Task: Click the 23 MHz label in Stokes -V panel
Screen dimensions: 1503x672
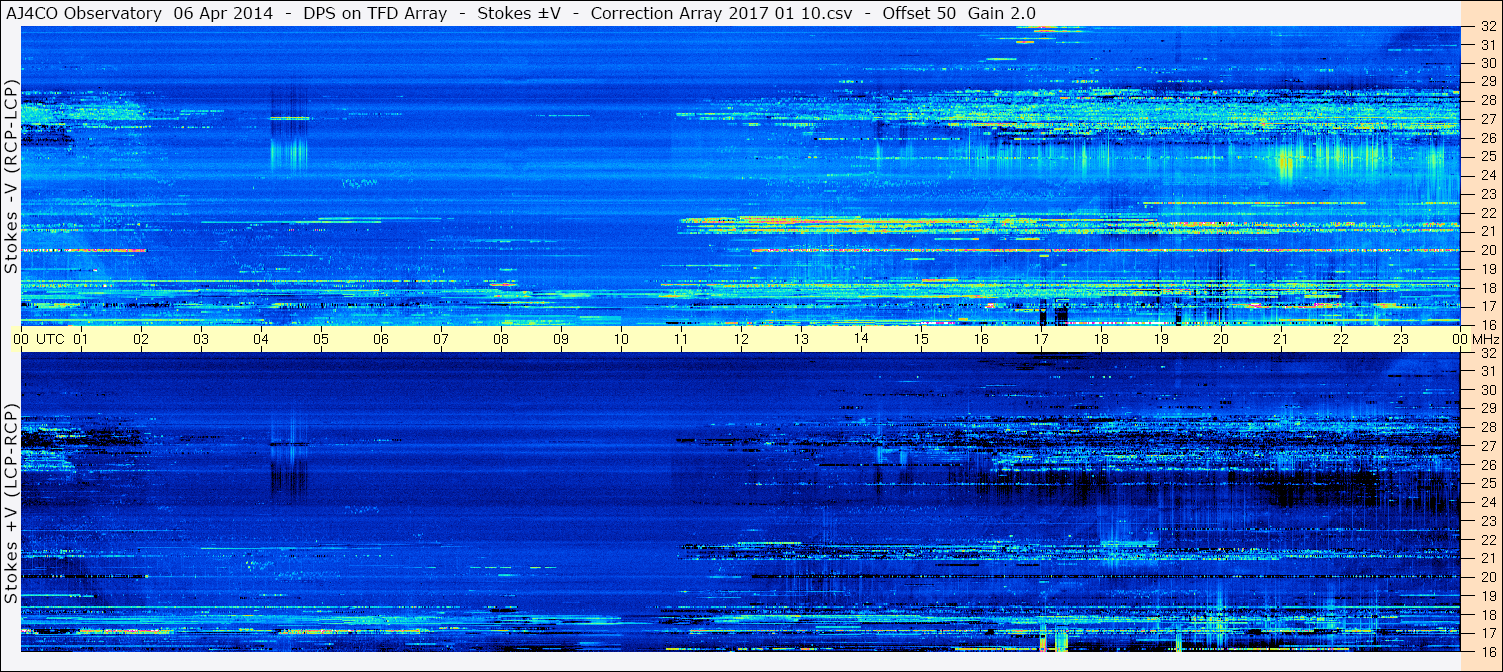Action: (1487, 194)
